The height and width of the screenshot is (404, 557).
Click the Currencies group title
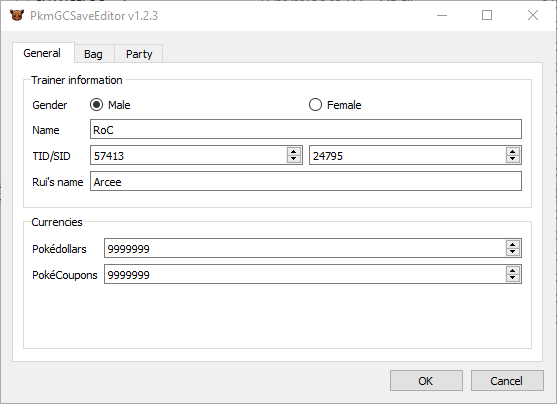pos(57,222)
